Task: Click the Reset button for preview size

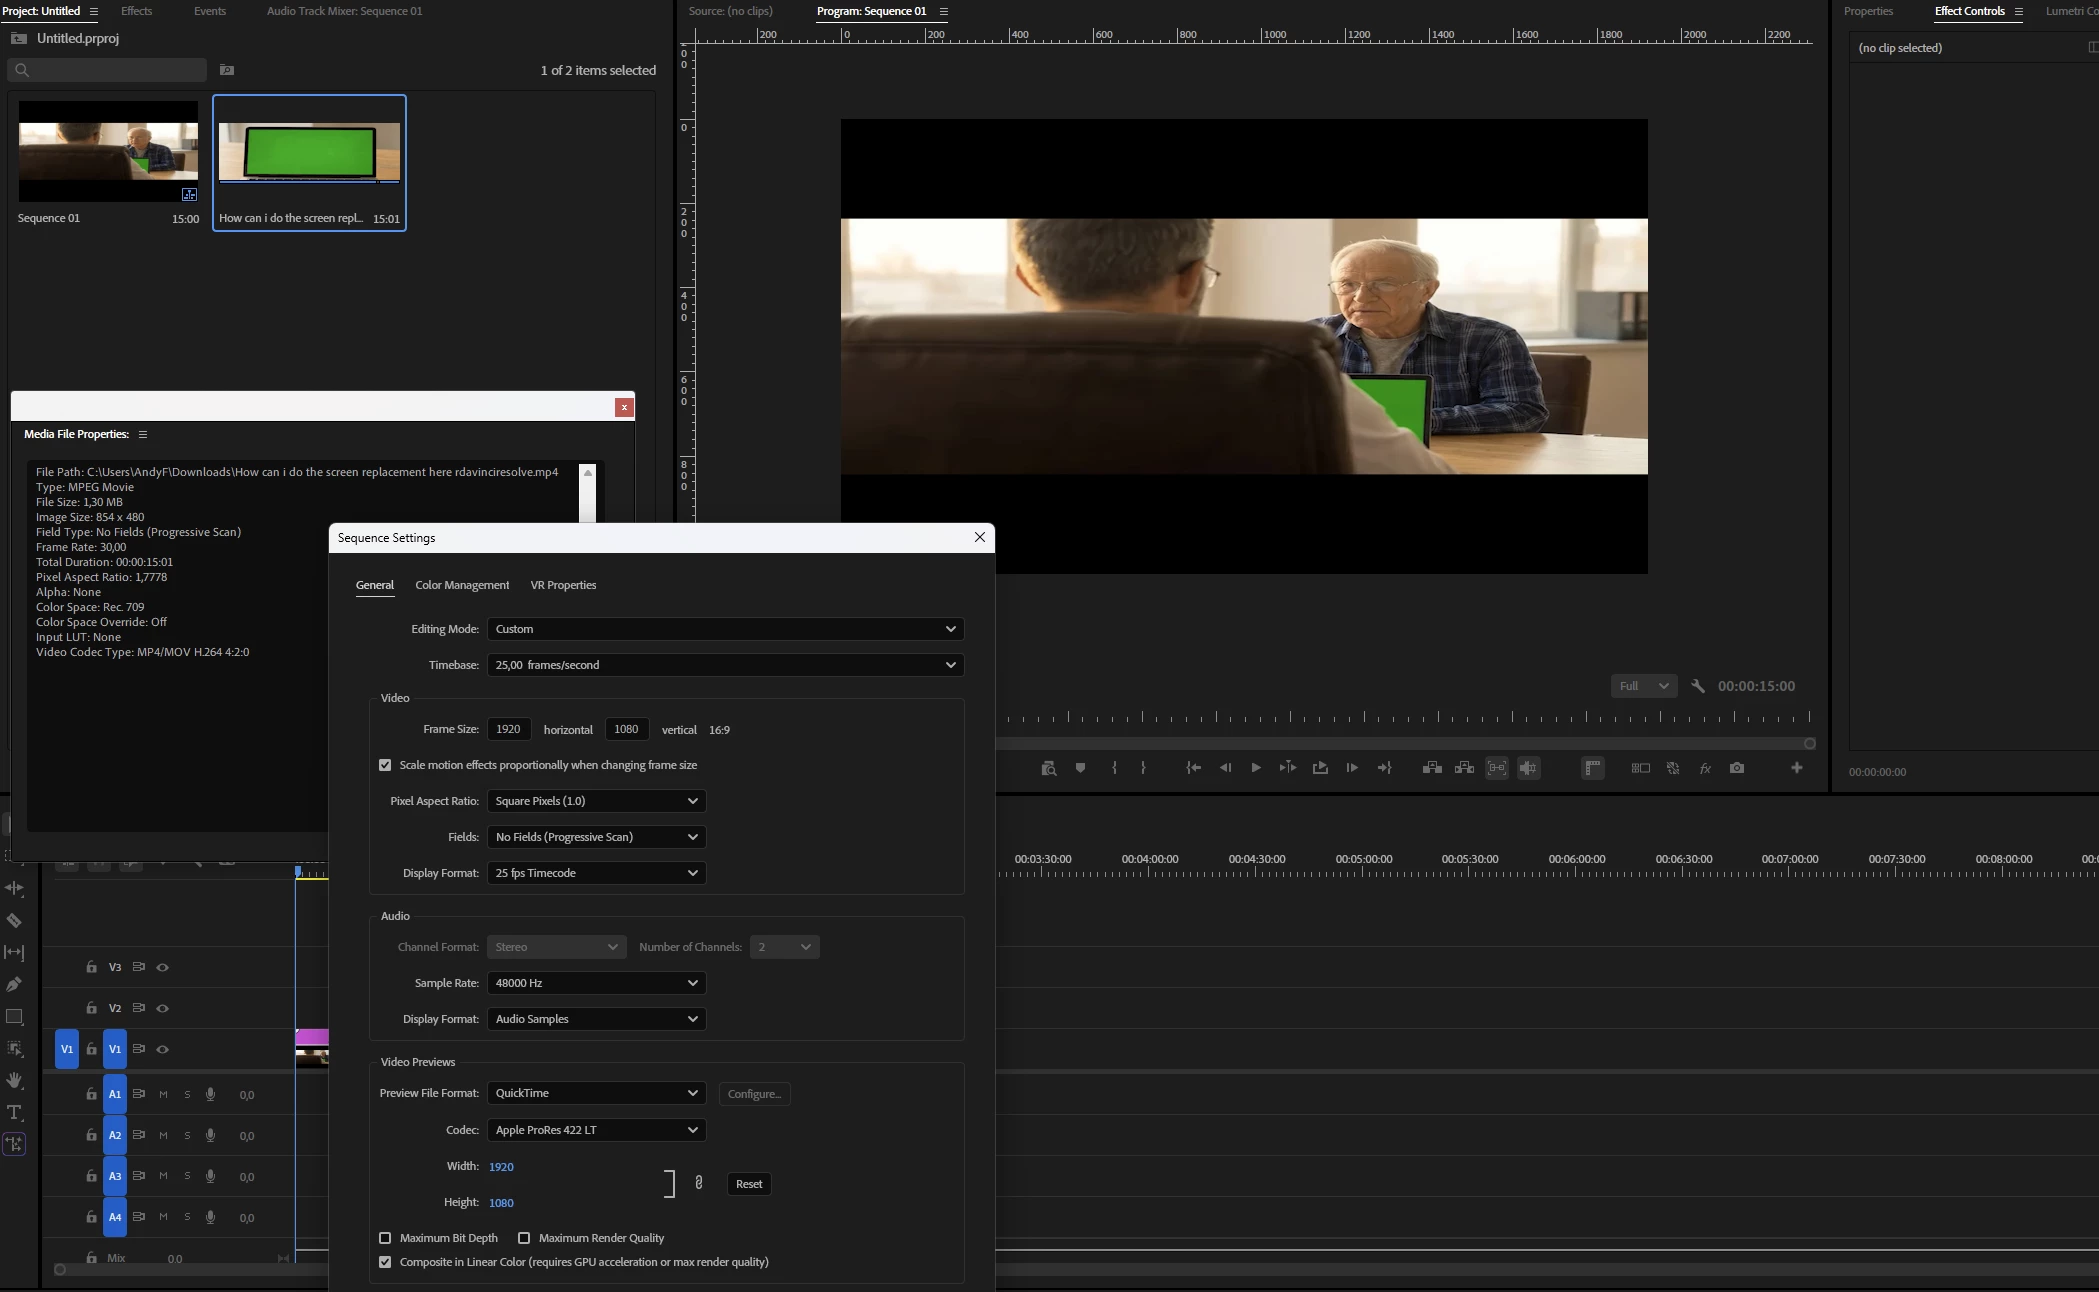Action: point(748,1184)
